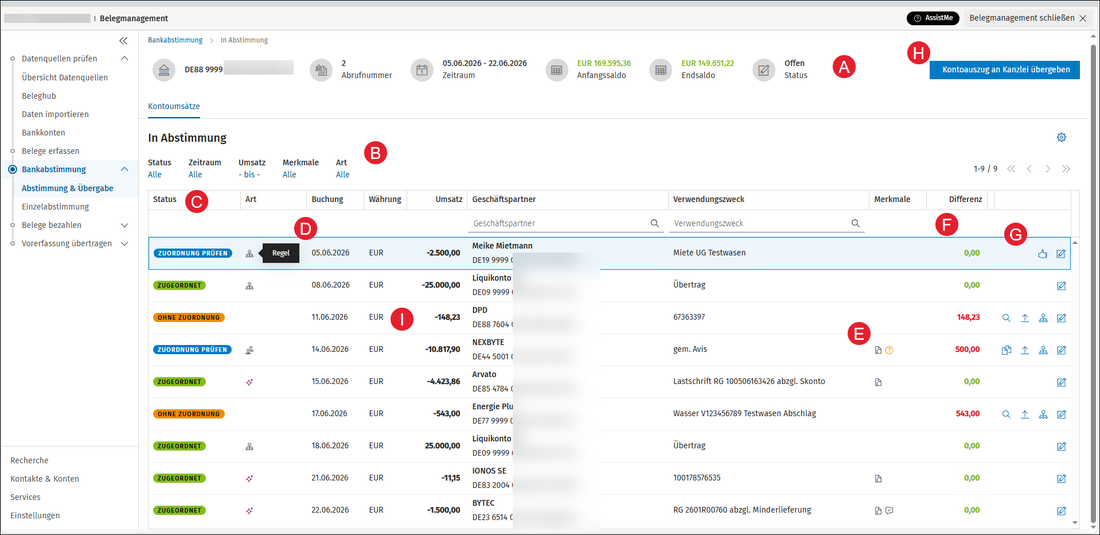Screen dimensions: 1100x535
Task: Sort by the Buchung column header
Action: pyautogui.click(x=327, y=199)
